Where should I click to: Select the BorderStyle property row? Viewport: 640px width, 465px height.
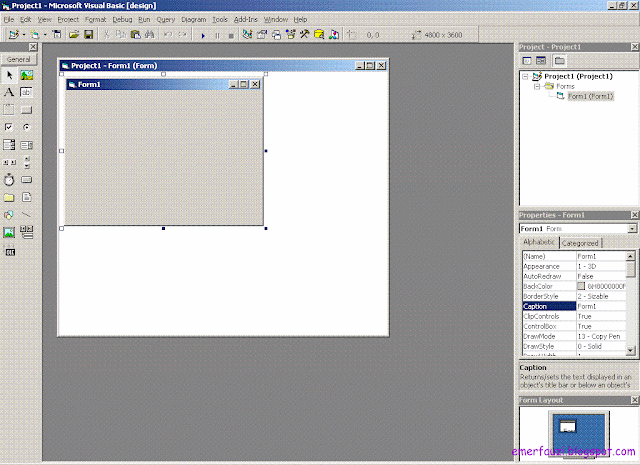coord(574,296)
